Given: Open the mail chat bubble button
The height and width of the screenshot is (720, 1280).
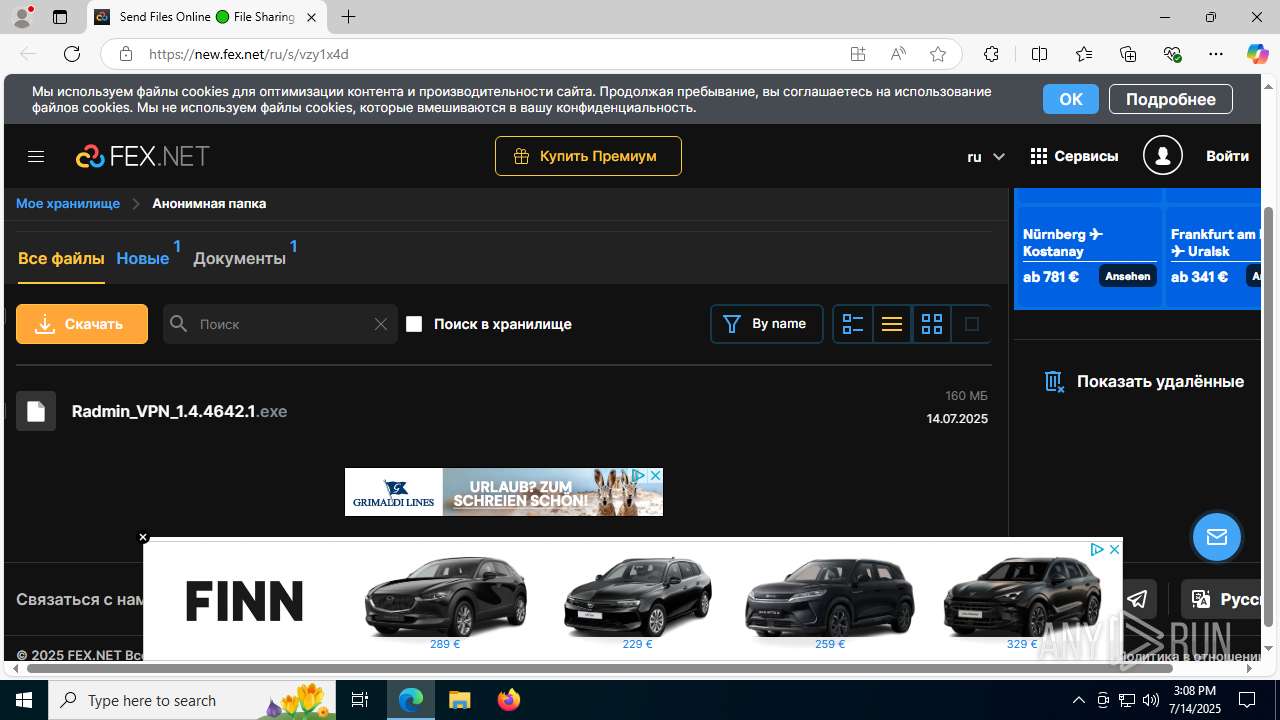Looking at the screenshot, I should 1217,537.
